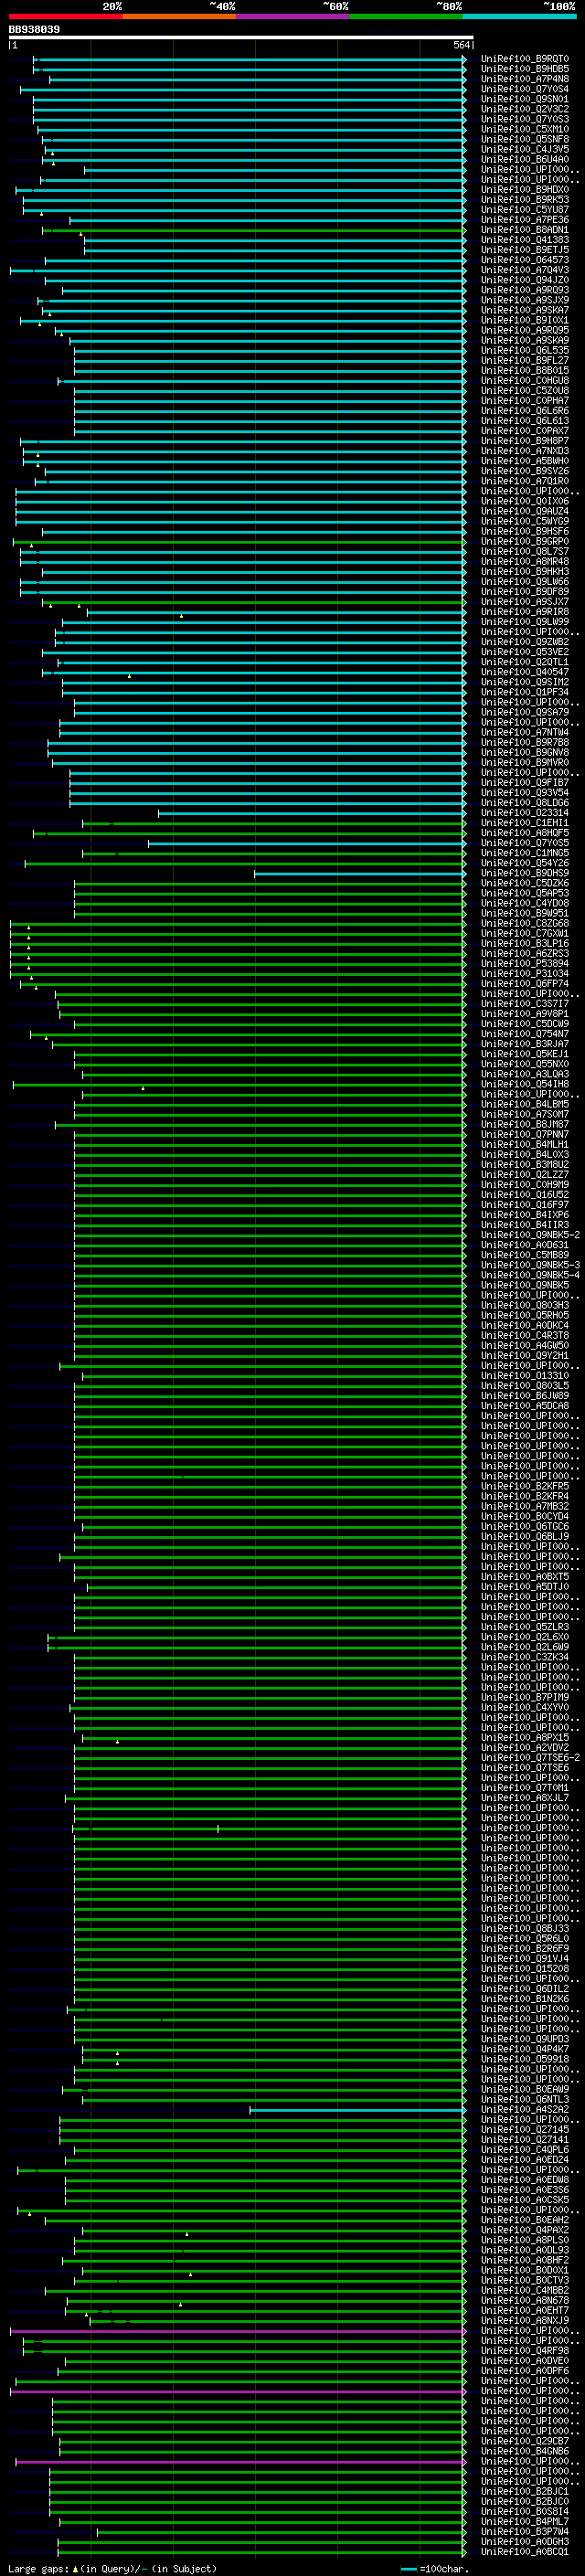Select hit UniRef100_C8ZG68
The width and height of the screenshot is (585, 2576).
(525, 923)
